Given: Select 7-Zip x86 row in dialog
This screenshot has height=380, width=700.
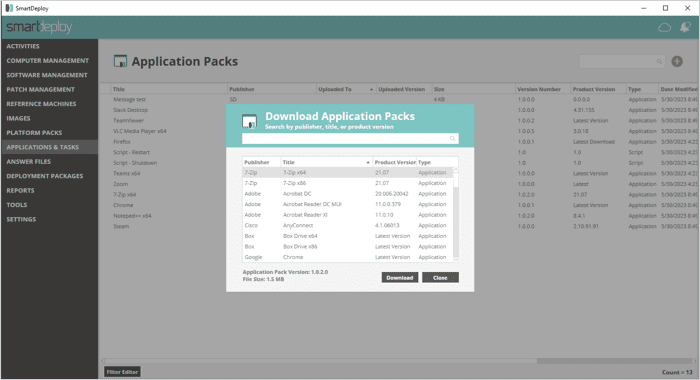Looking at the screenshot, I should pyautogui.click(x=348, y=183).
